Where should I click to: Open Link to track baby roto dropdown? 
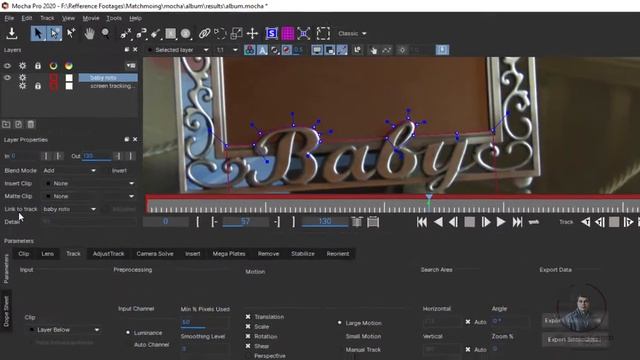coord(69,209)
